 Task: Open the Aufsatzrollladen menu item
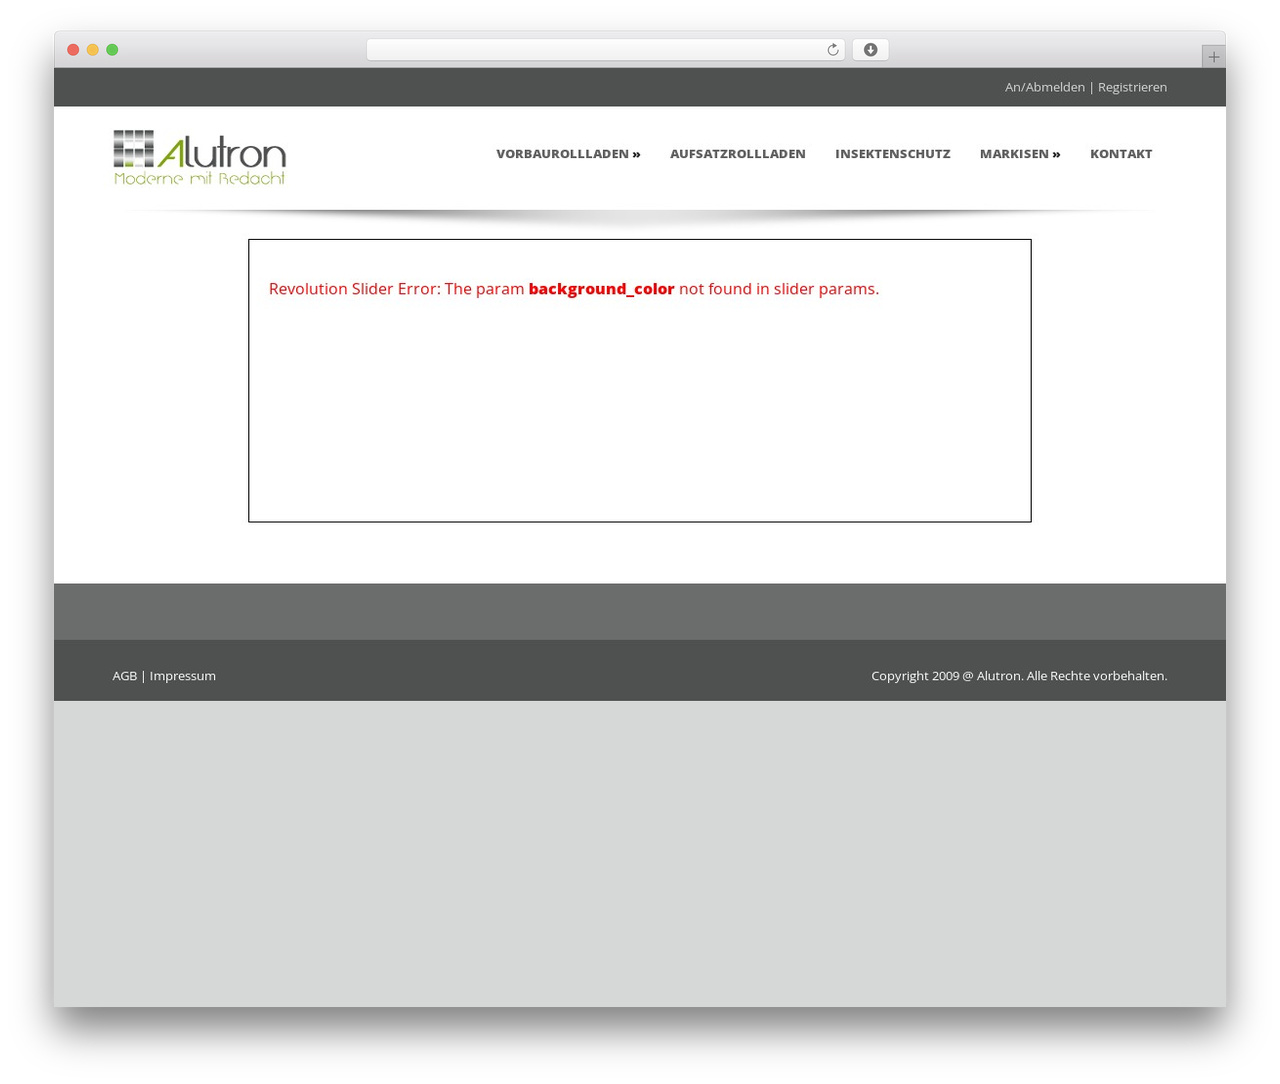click(738, 154)
